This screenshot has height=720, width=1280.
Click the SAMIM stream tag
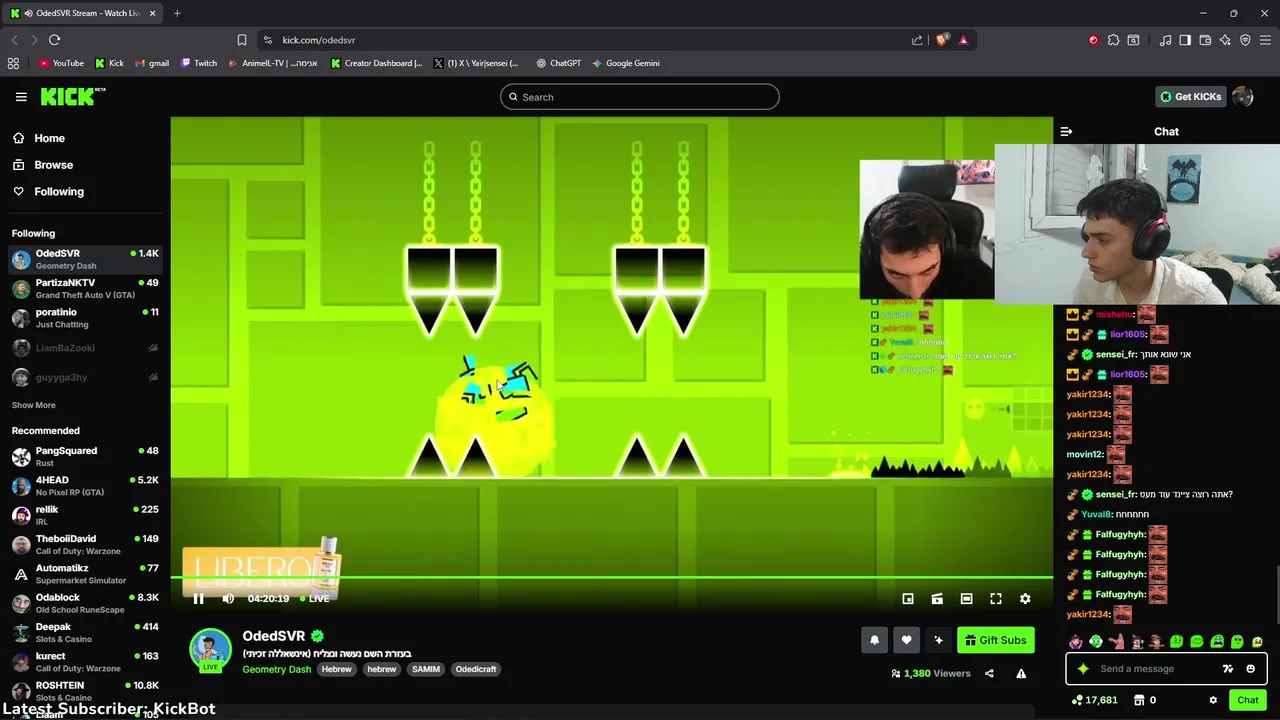(x=426, y=669)
